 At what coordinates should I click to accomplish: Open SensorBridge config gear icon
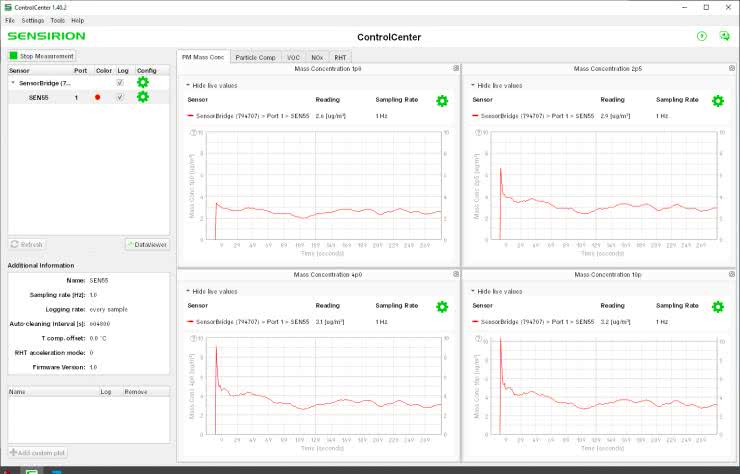pyautogui.click(x=143, y=83)
